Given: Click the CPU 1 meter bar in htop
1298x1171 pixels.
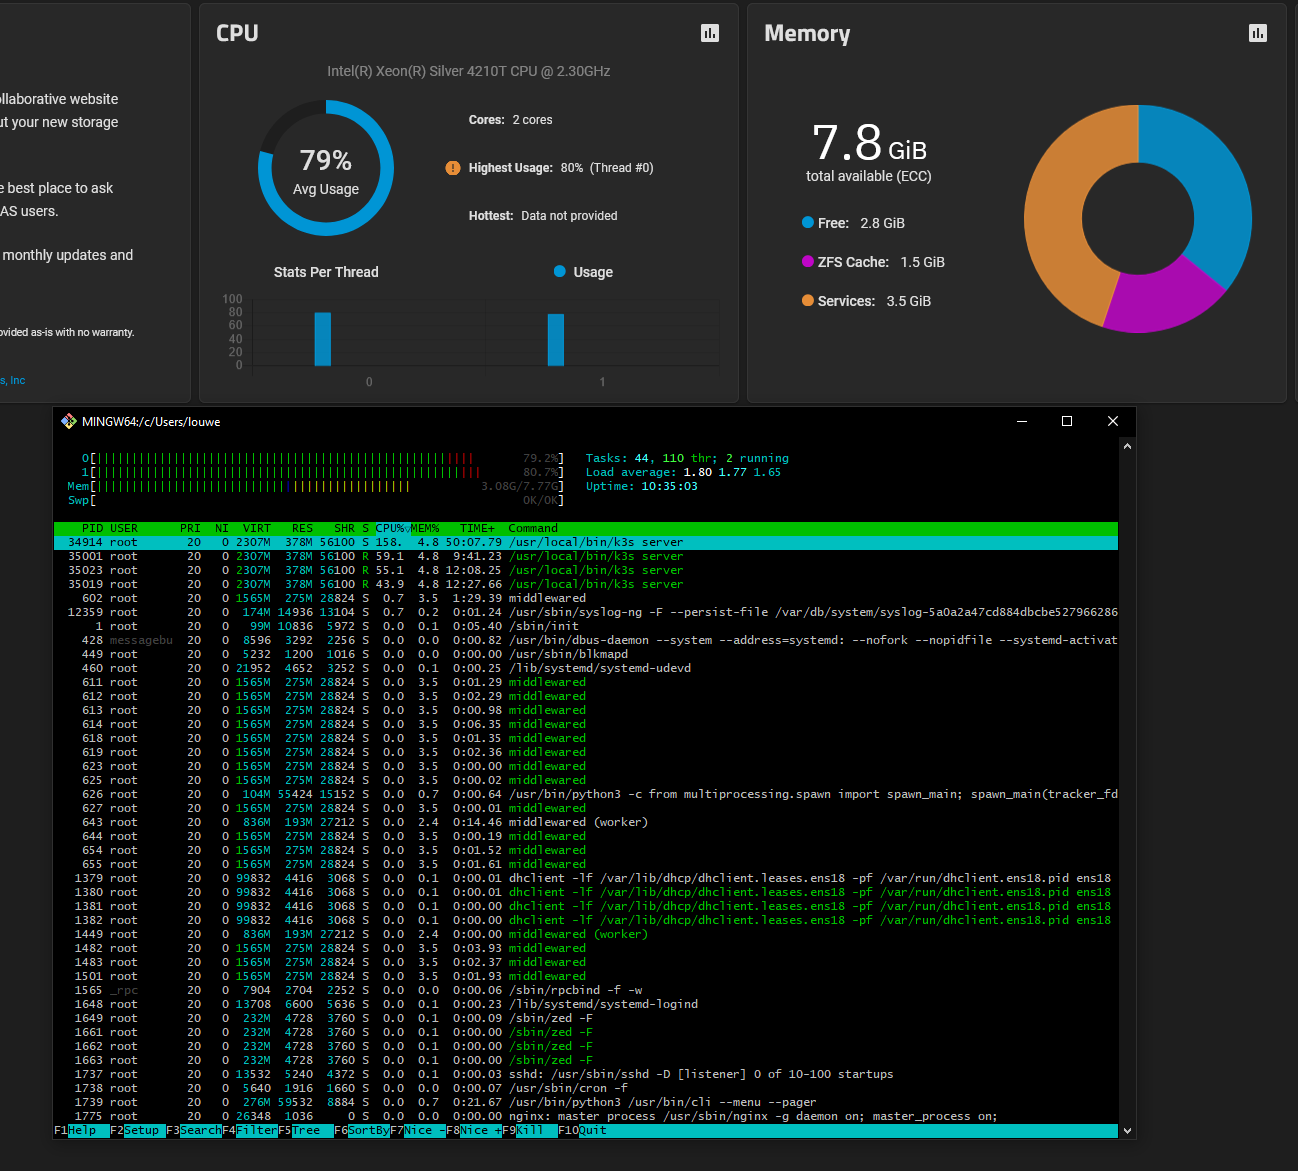Looking at the screenshot, I should 323,472.
